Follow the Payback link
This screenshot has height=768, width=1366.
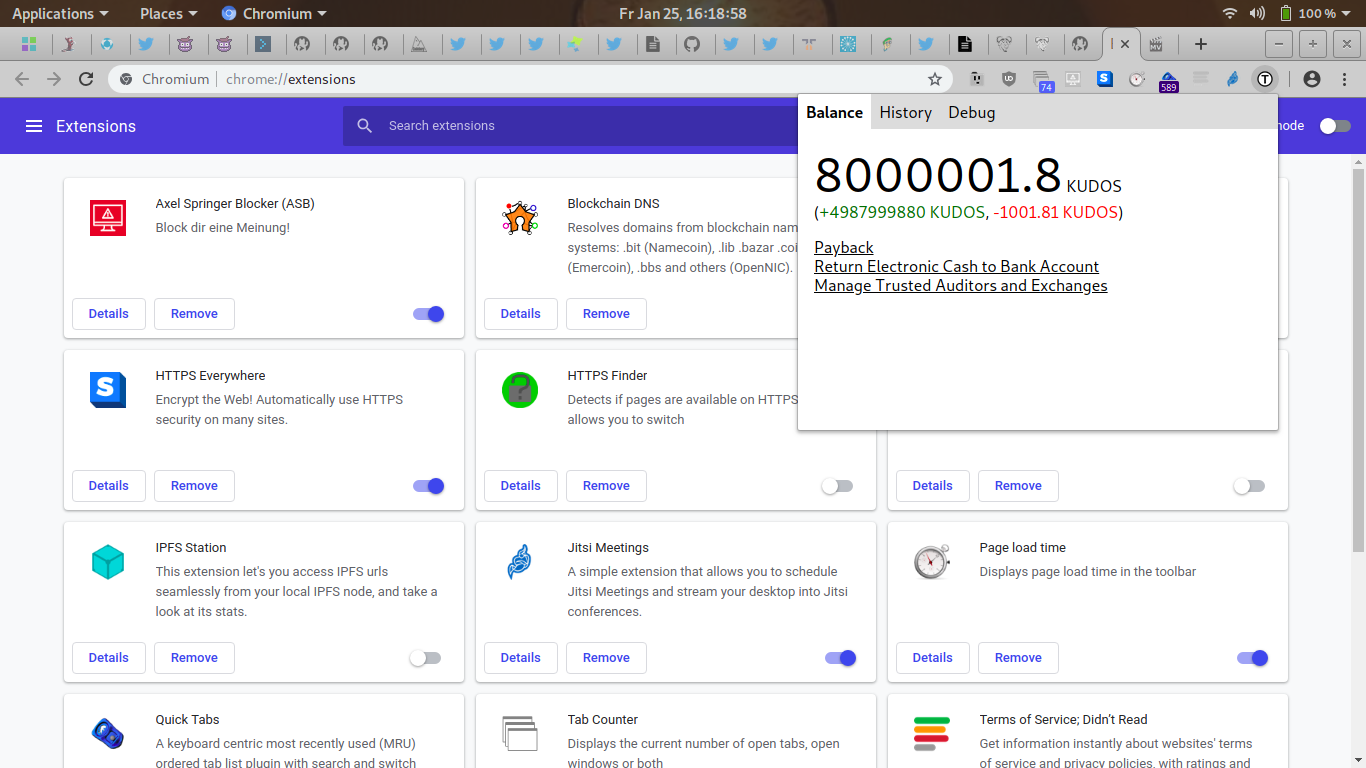click(844, 248)
